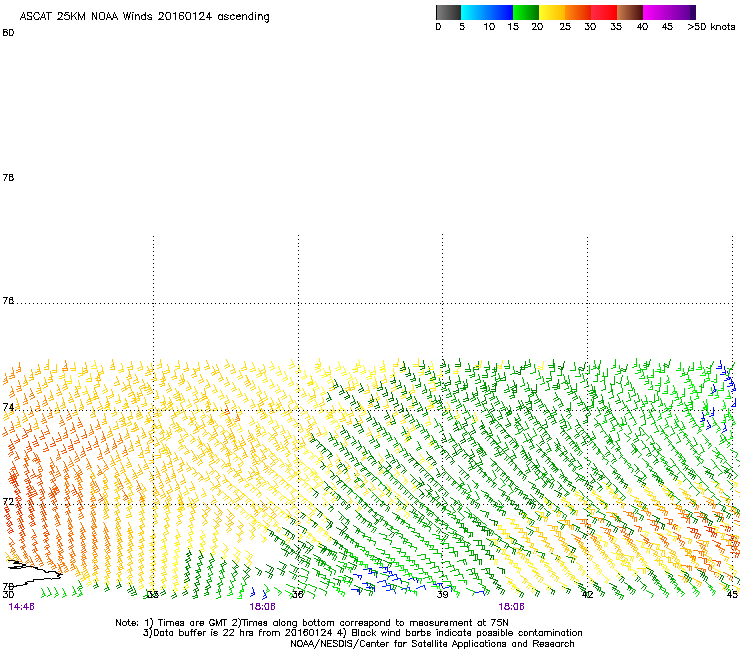Select the yellow 20-25 knots color segment
The height and width of the screenshot is (650, 740).
pos(552,12)
